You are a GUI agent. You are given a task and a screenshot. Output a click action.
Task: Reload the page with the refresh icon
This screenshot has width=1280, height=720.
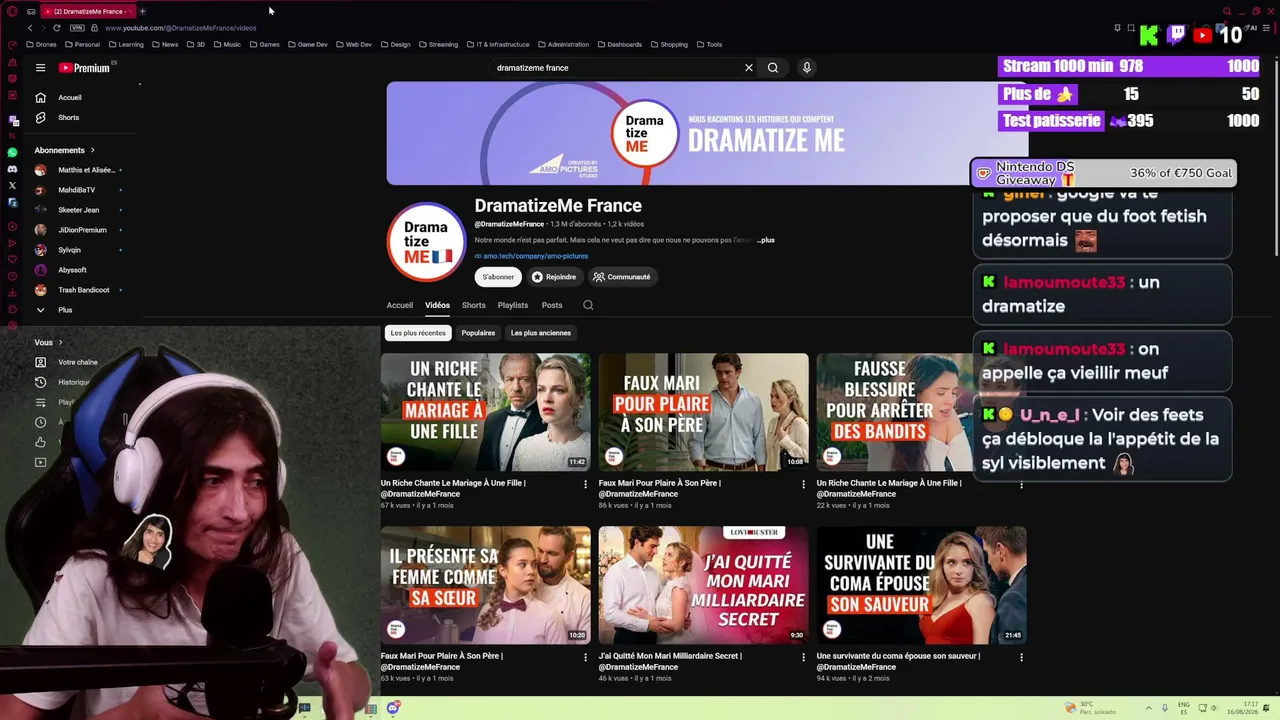pos(56,28)
